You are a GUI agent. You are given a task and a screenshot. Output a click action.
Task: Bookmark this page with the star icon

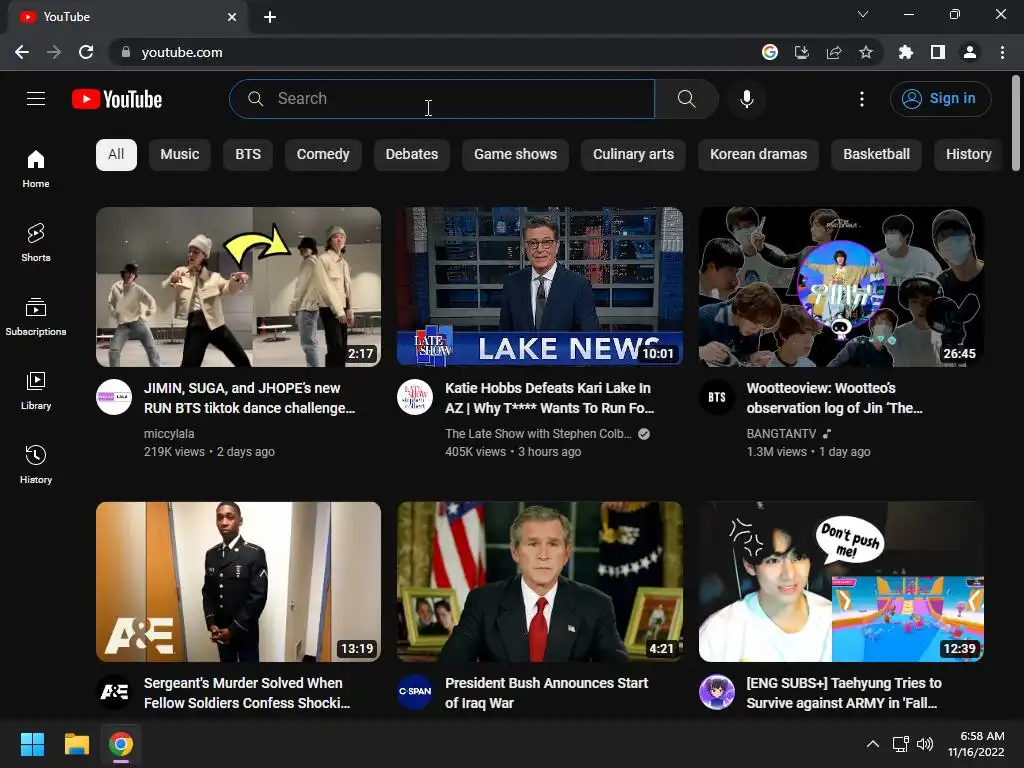coord(866,52)
